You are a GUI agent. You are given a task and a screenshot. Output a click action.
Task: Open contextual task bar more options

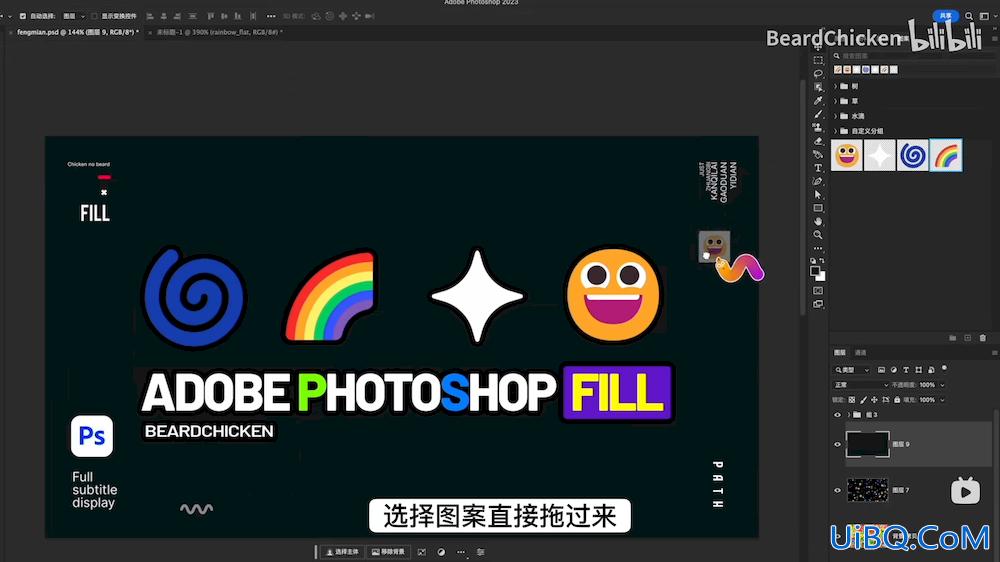[461, 552]
